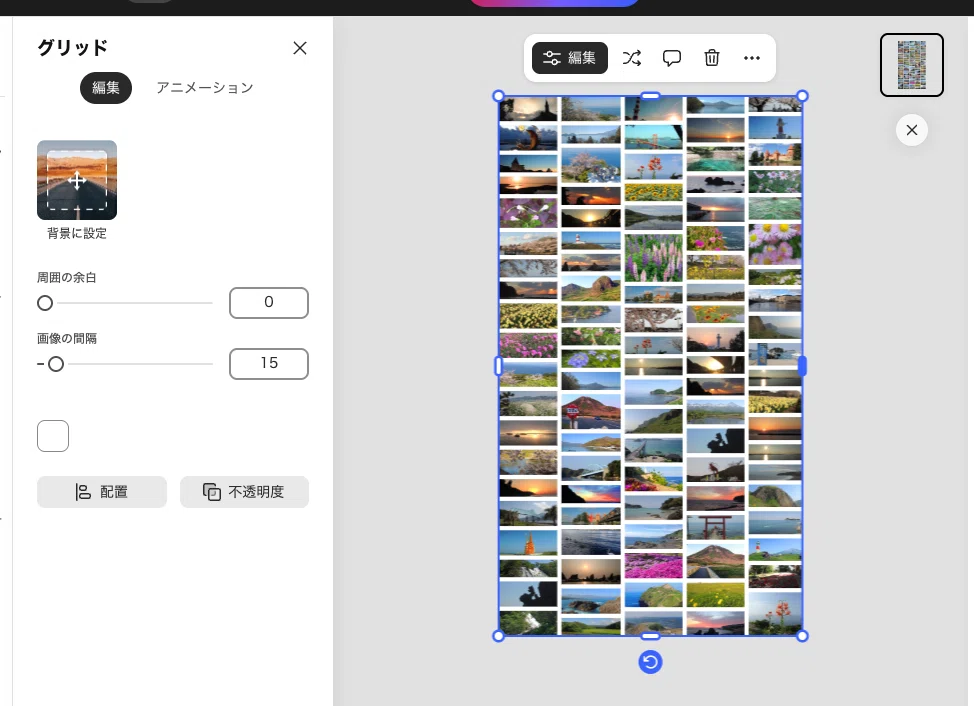Select the 編集 tab in the panel

tap(106, 88)
